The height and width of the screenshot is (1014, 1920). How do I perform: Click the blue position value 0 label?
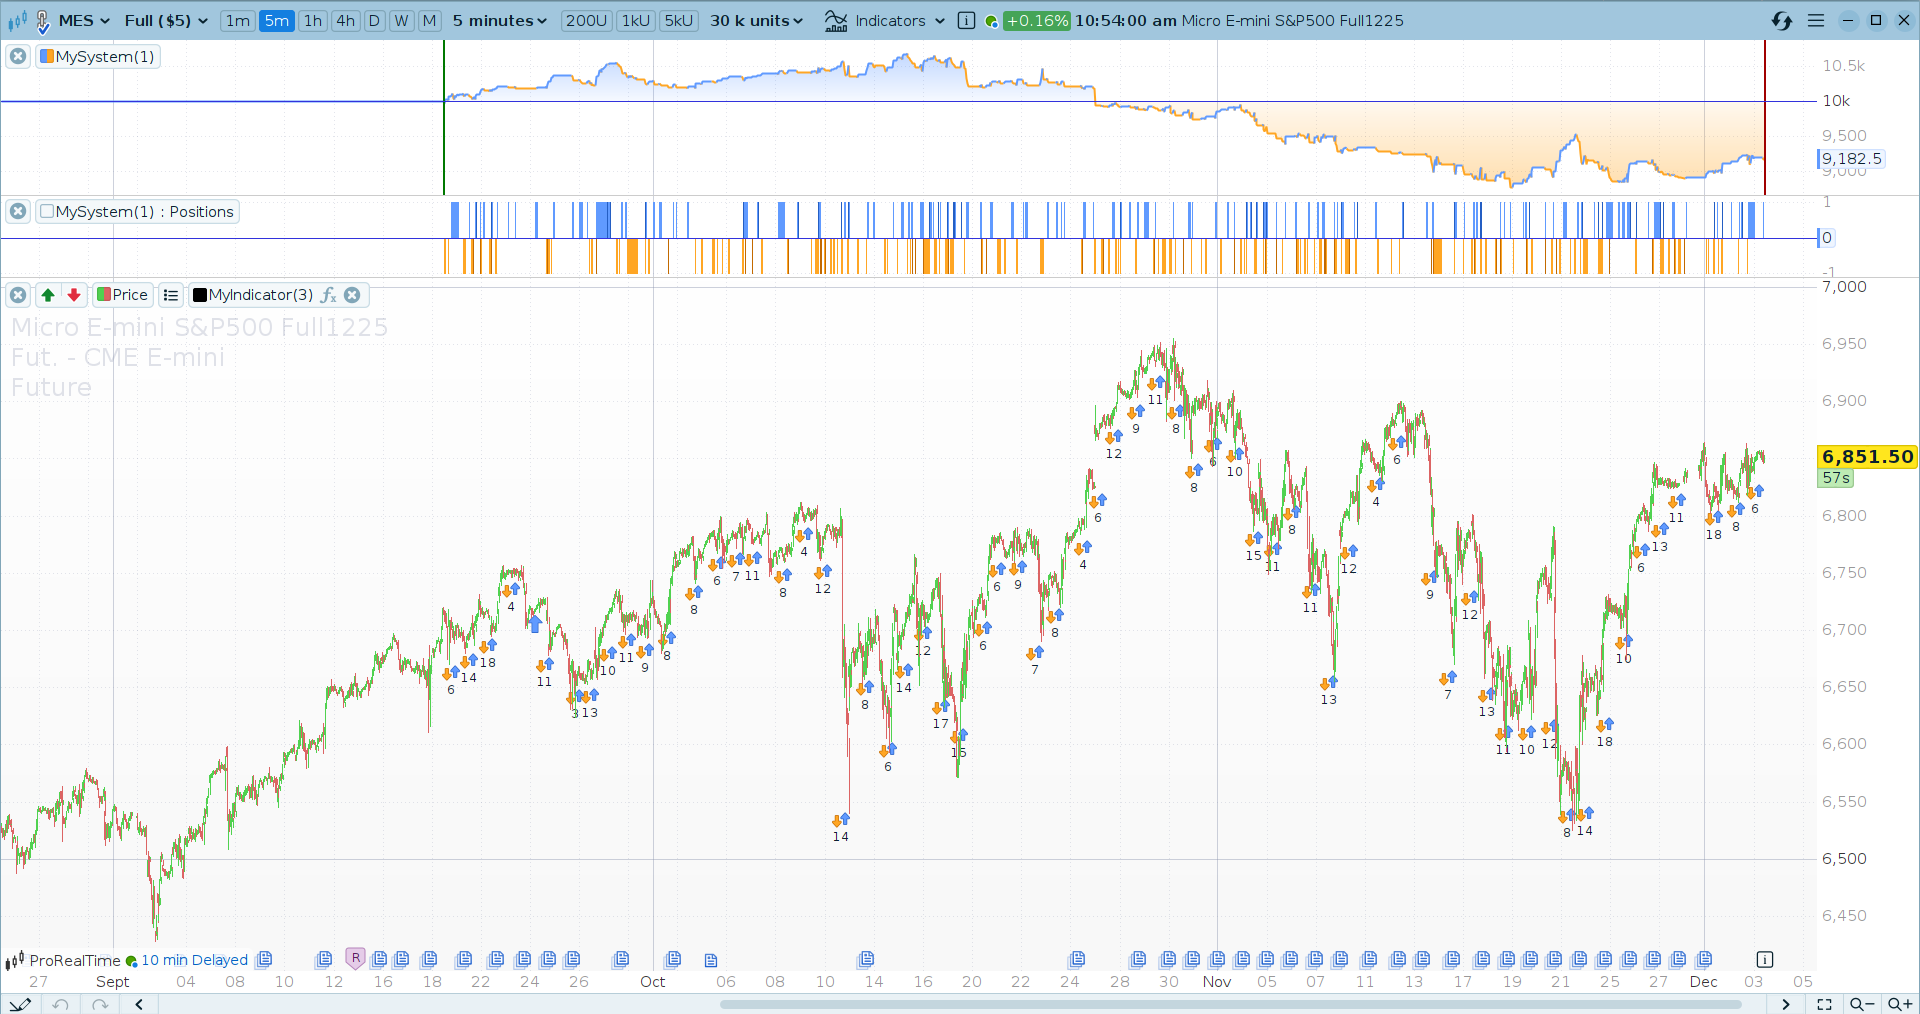1826,237
